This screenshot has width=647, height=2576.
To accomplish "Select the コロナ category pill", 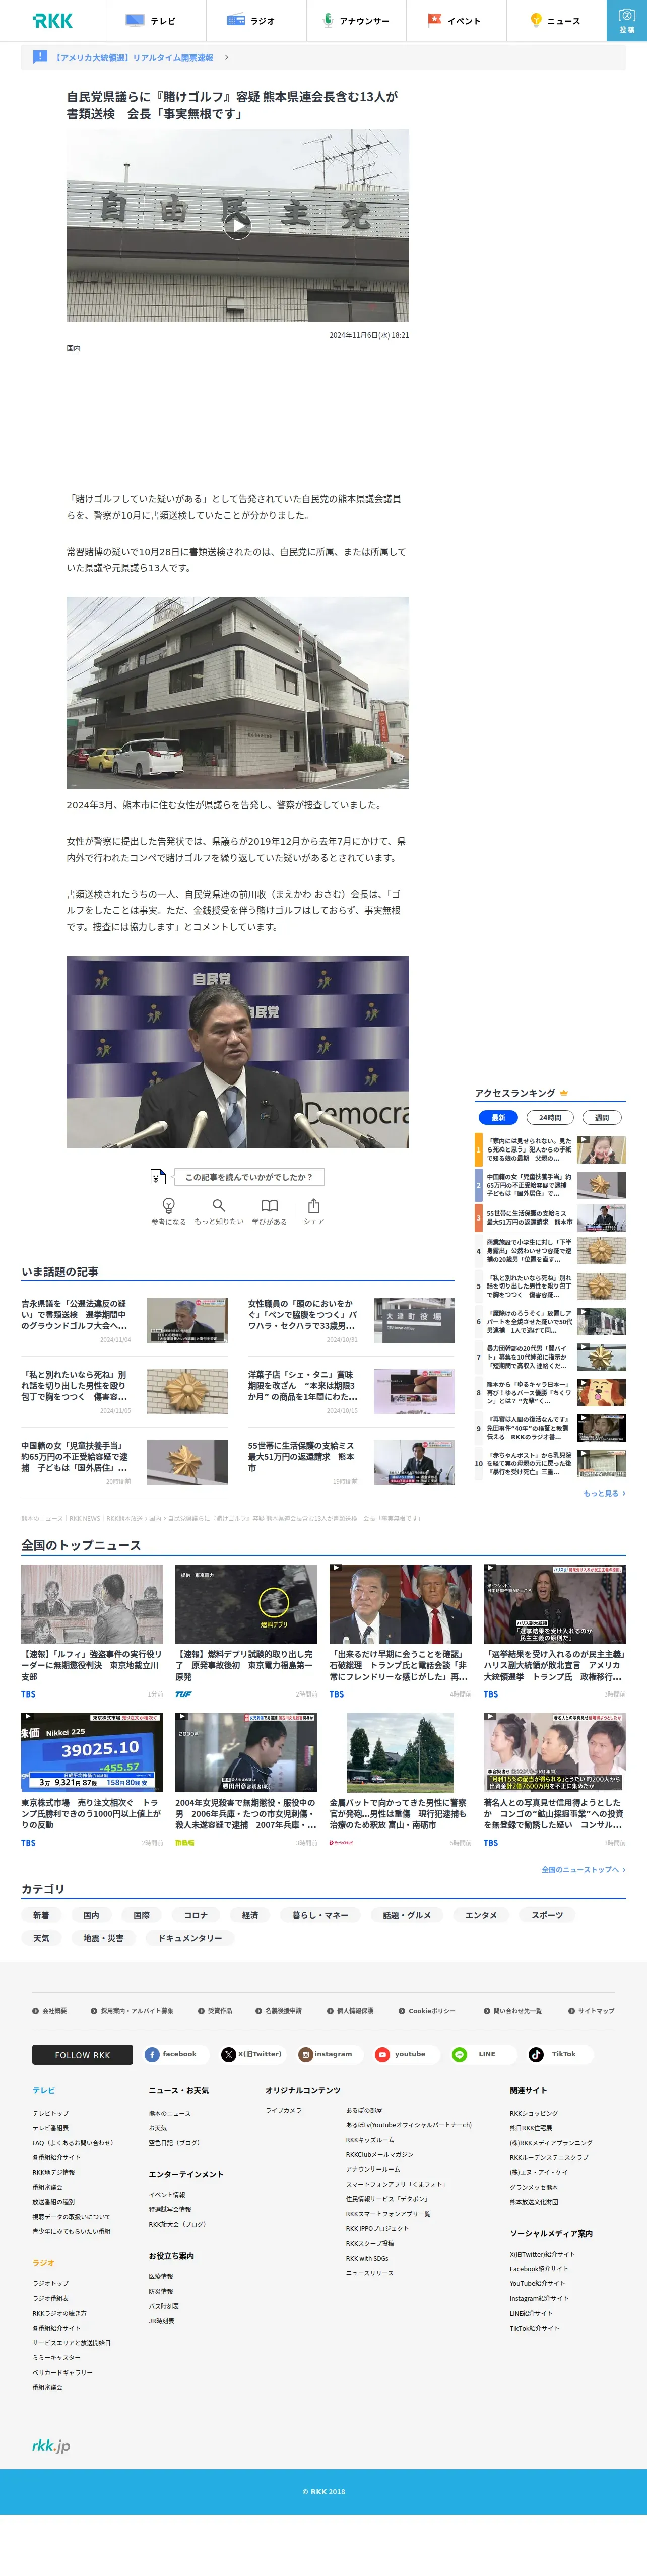I will pyautogui.click(x=196, y=1915).
